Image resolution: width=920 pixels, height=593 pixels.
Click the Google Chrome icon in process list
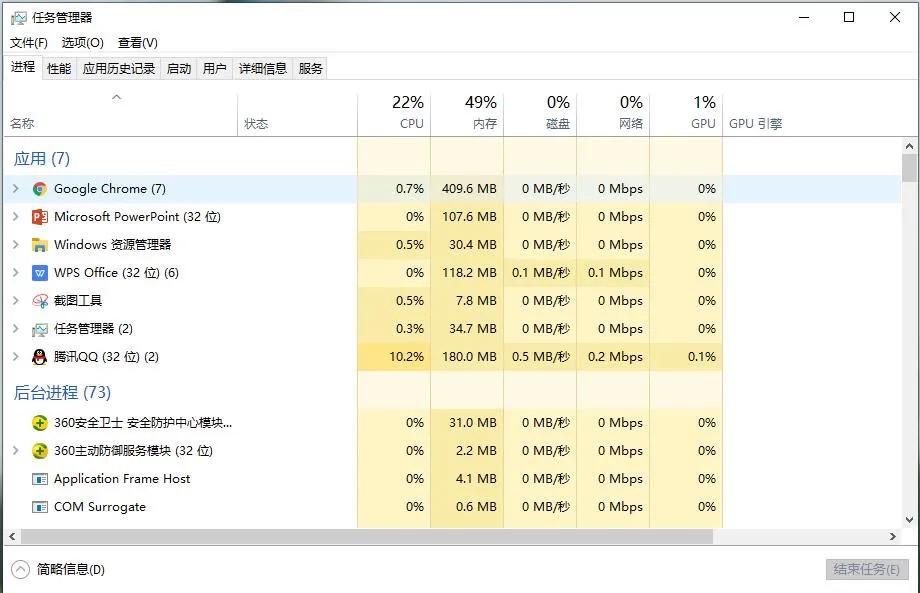(40, 189)
